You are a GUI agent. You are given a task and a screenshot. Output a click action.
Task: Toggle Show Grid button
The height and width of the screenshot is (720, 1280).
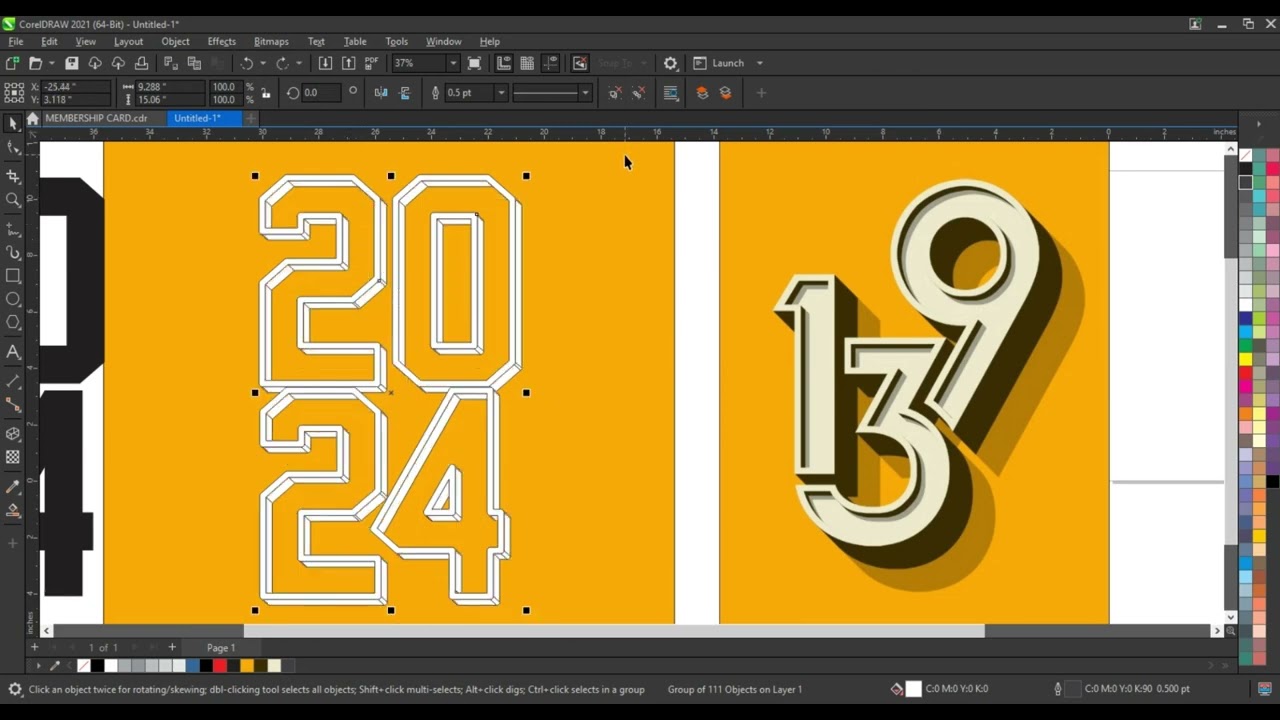[x=527, y=63]
